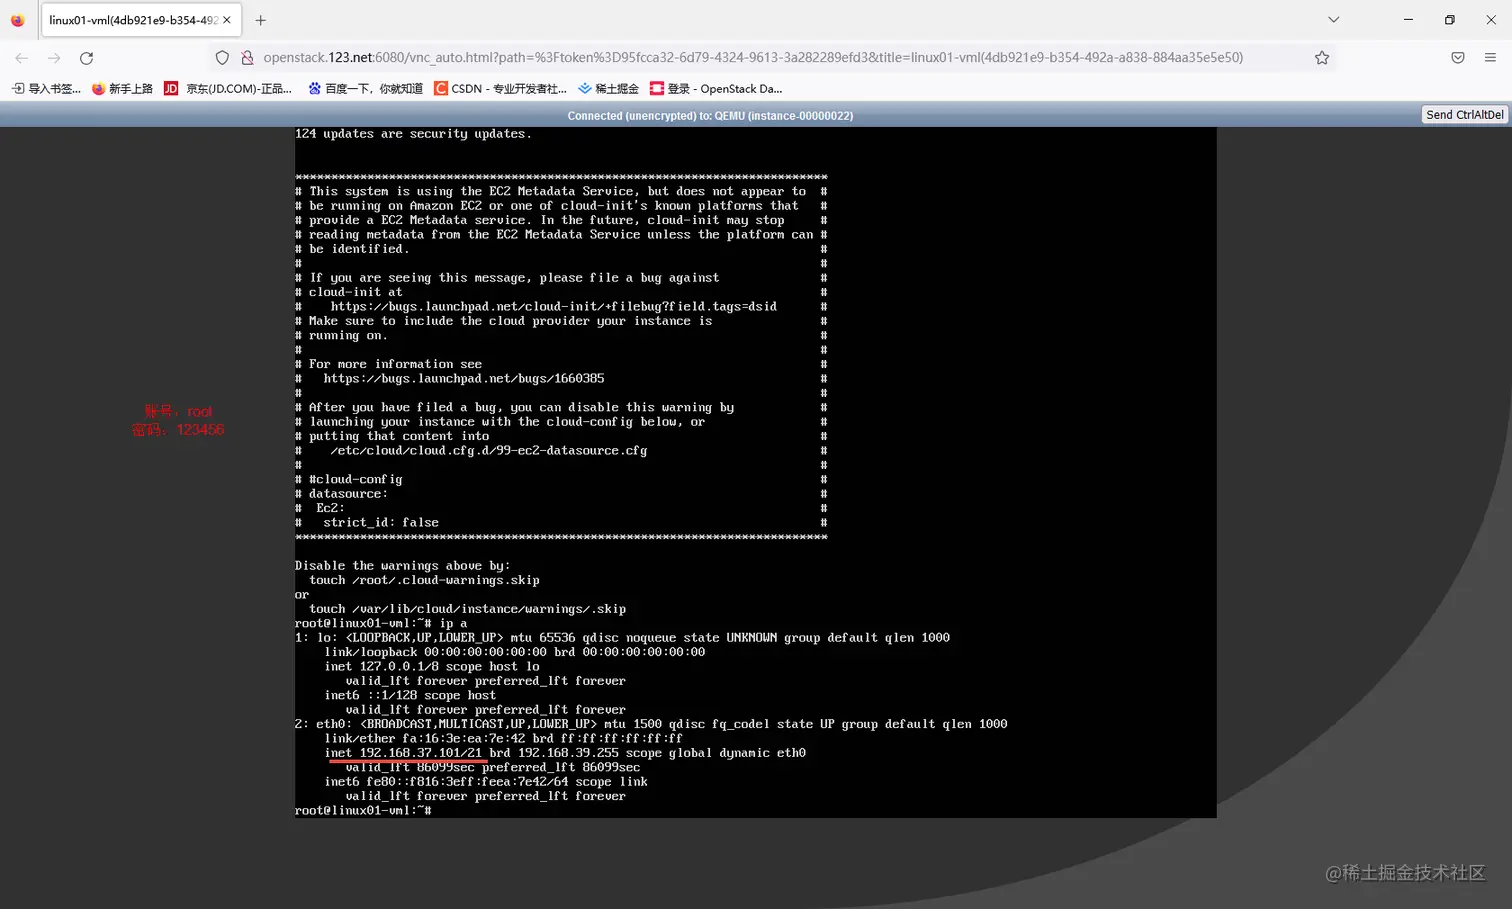This screenshot has width=1512, height=909.
Task: Restore down the Firefox window
Action: tap(1449, 20)
